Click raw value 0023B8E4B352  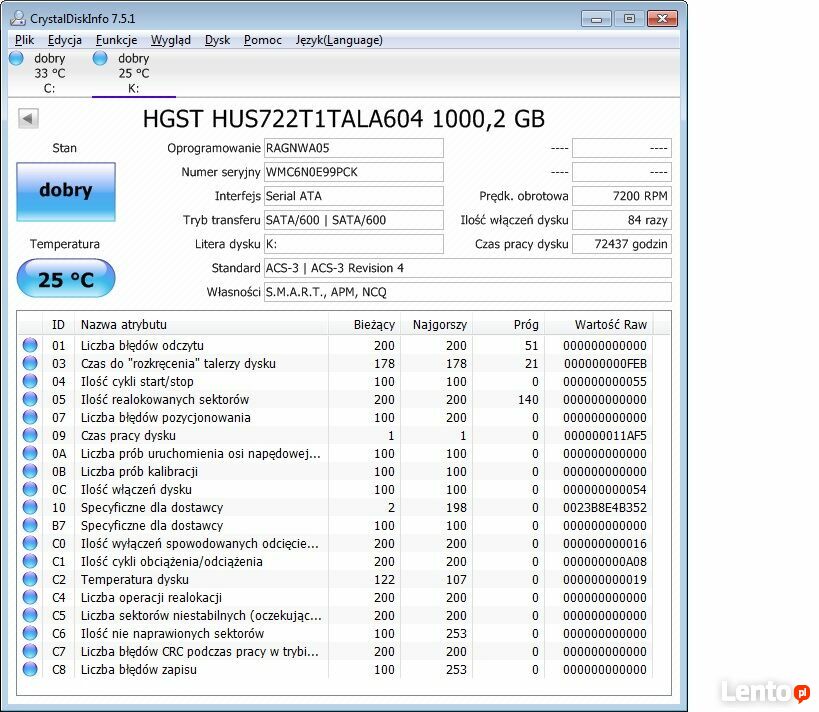[x=605, y=507]
